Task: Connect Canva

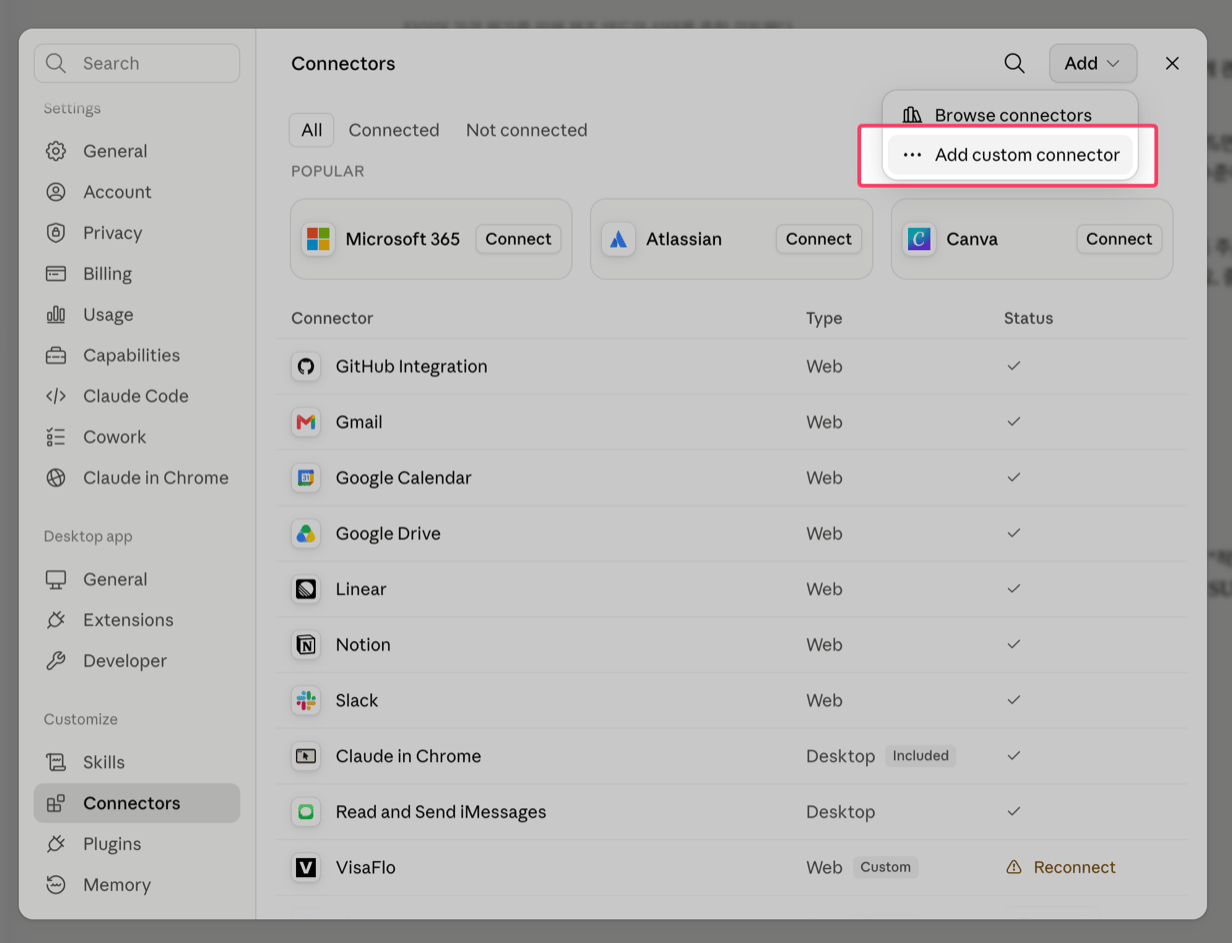Action: coord(1119,239)
